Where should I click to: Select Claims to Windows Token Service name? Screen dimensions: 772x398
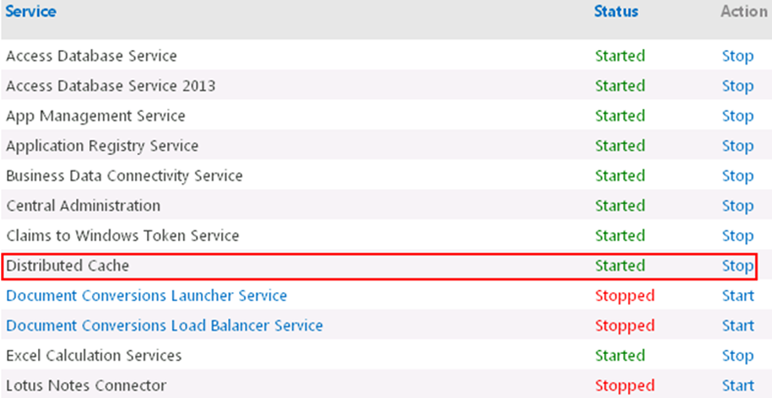pos(123,236)
